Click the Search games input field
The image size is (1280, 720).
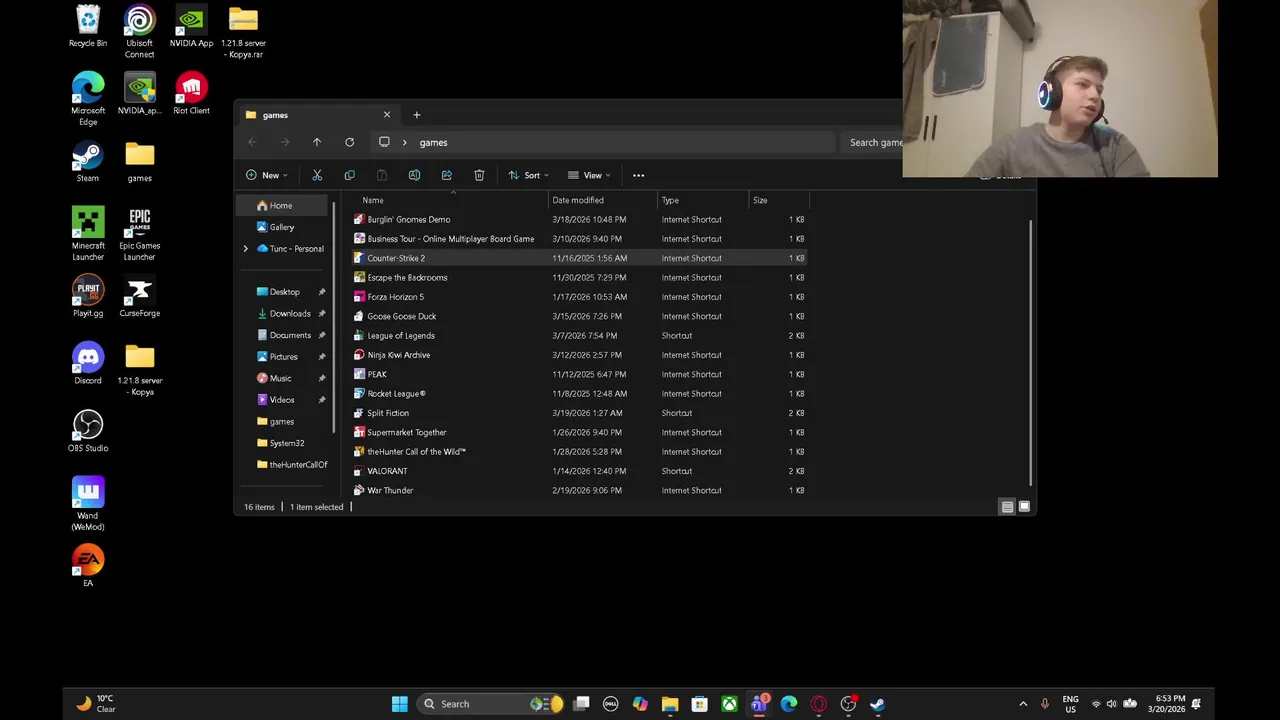(x=872, y=142)
